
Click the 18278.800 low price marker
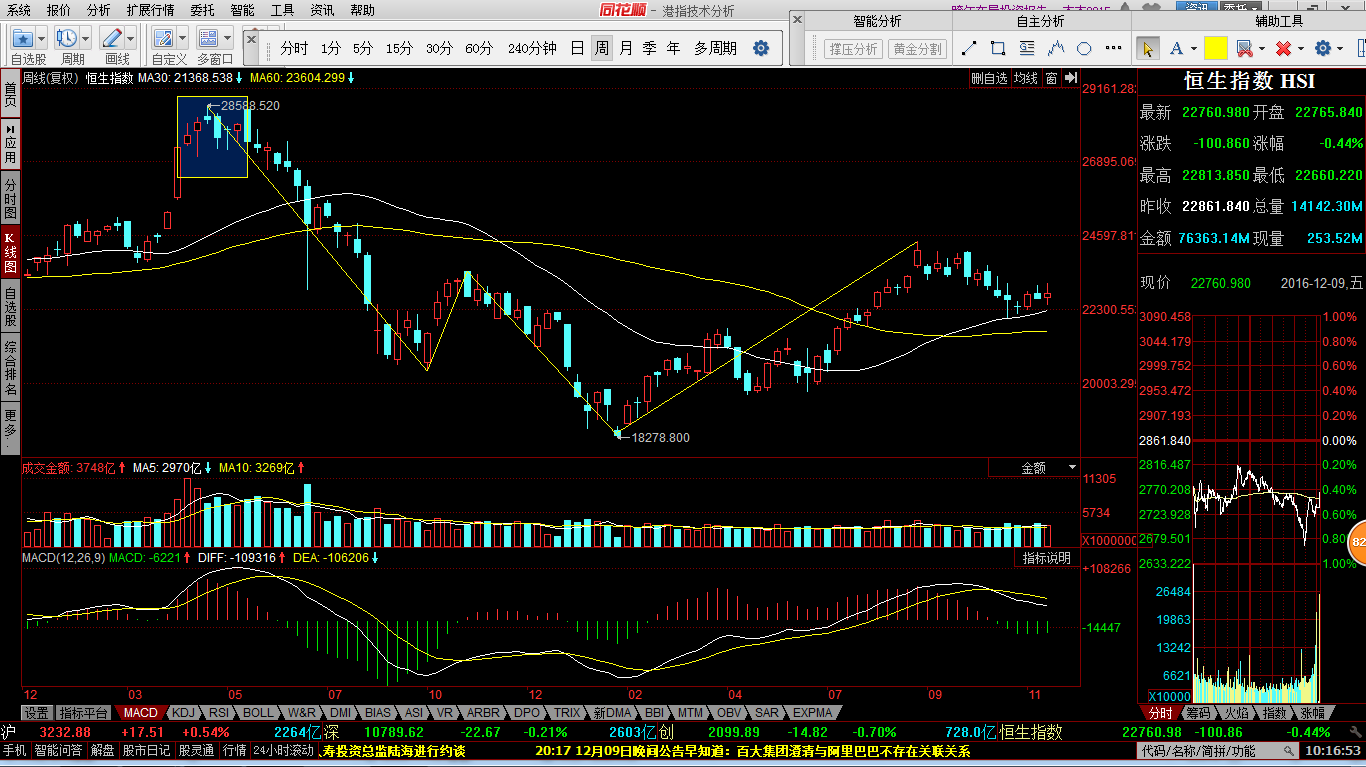point(660,437)
